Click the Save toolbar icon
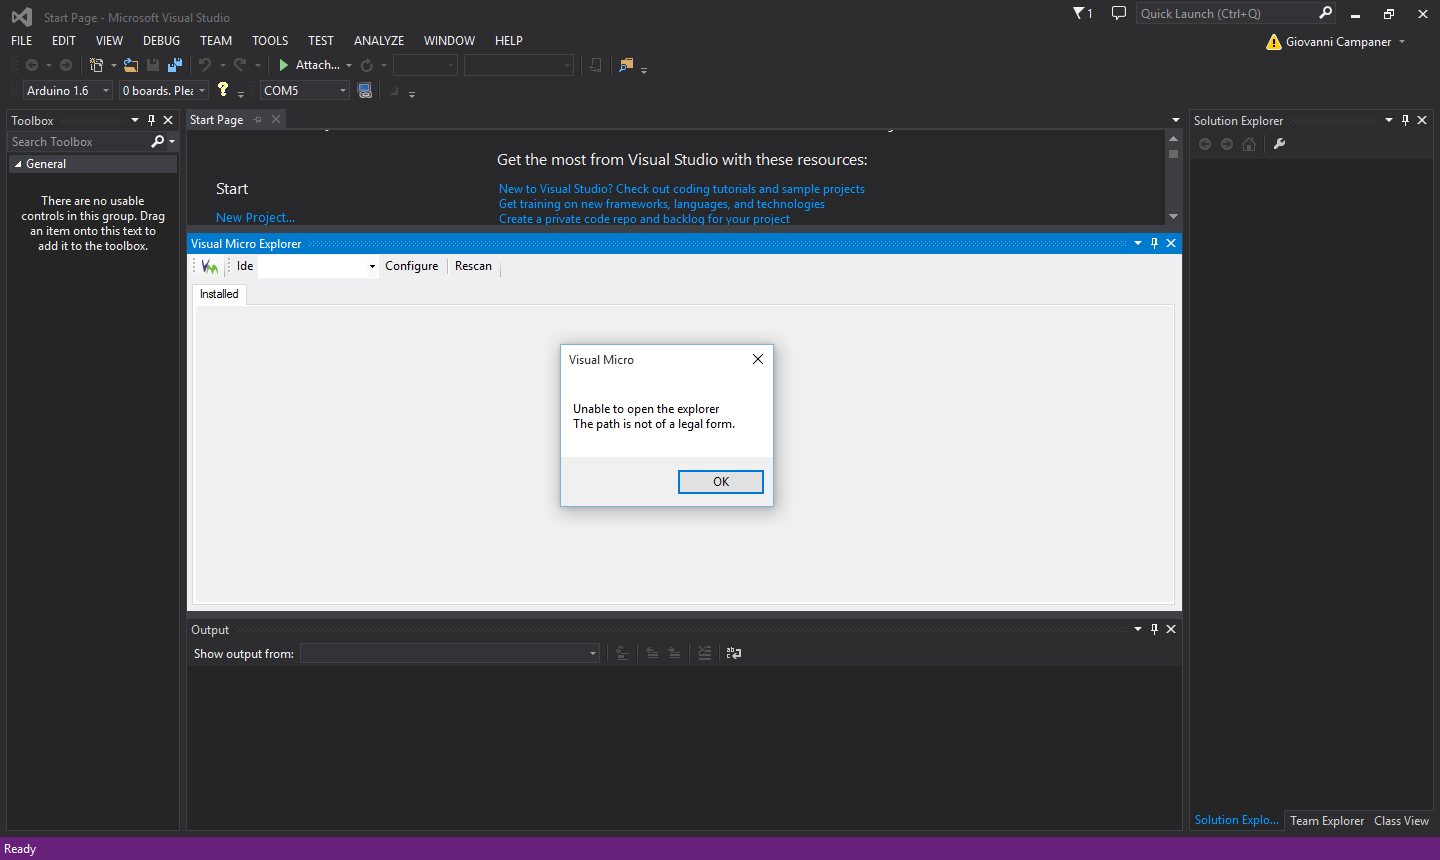 pyautogui.click(x=153, y=65)
